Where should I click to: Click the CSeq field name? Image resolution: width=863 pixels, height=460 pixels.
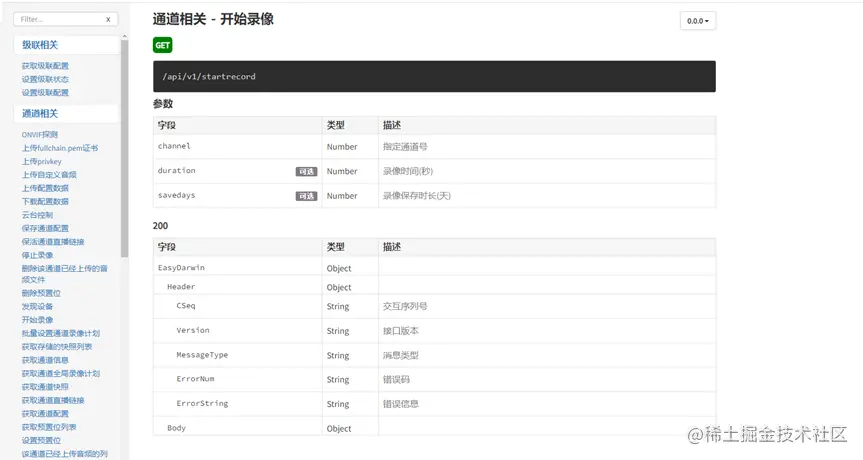pyautogui.click(x=186, y=305)
